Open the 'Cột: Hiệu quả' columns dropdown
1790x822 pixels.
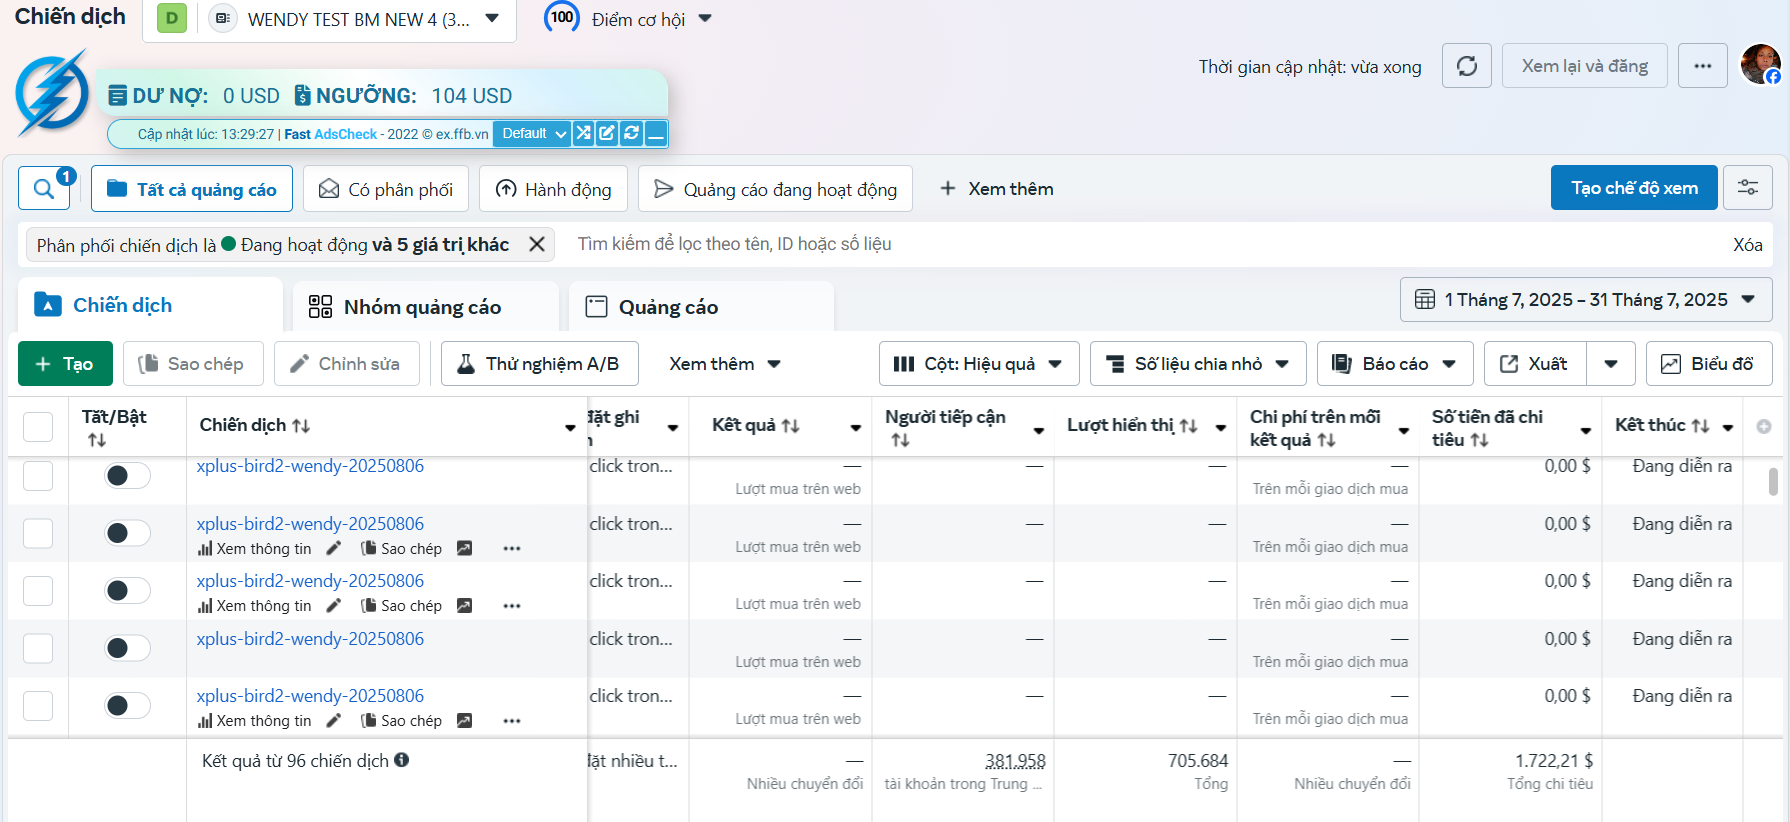pos(979,364)
